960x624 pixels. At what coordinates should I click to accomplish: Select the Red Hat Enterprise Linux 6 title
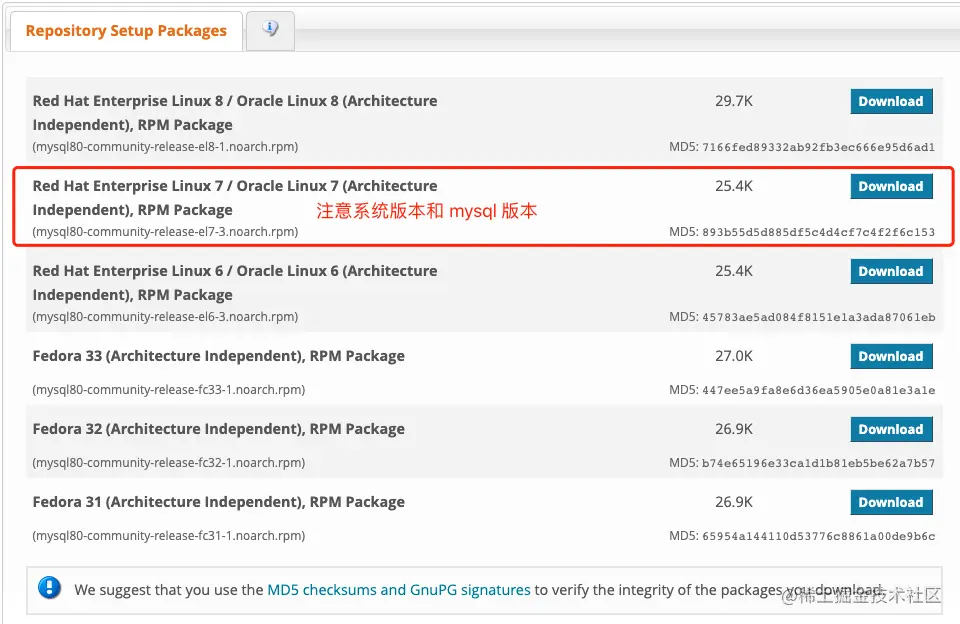coord(234,283)
